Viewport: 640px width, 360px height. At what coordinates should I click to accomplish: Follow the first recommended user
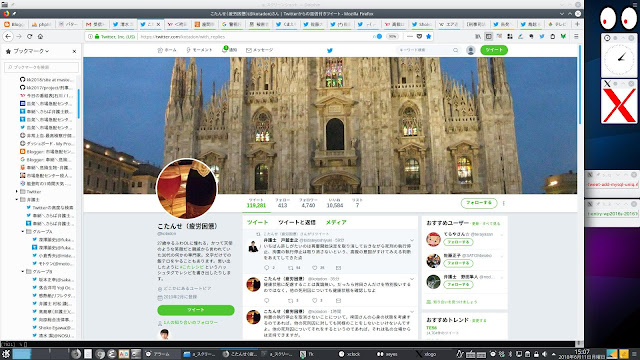point(458,242)
